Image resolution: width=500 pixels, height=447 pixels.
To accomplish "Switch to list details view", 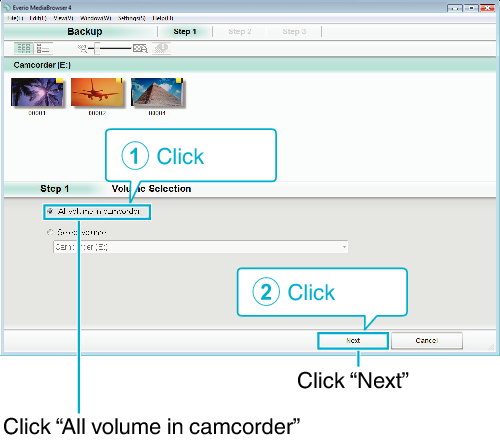I will (43, 48).
